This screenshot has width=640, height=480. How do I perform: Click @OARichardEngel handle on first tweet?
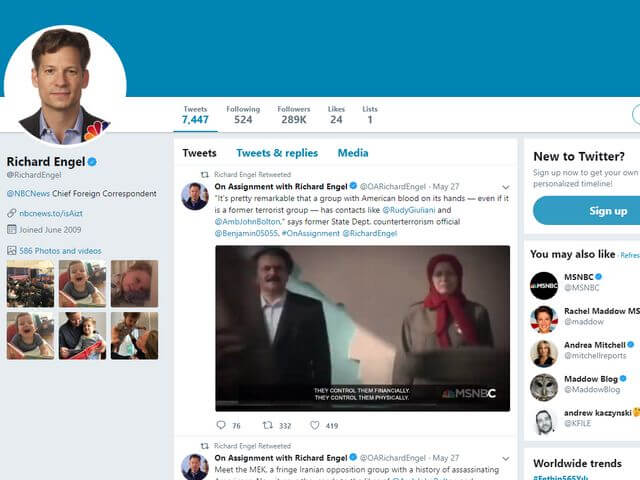pyautogui.click(x=393, y=187)
